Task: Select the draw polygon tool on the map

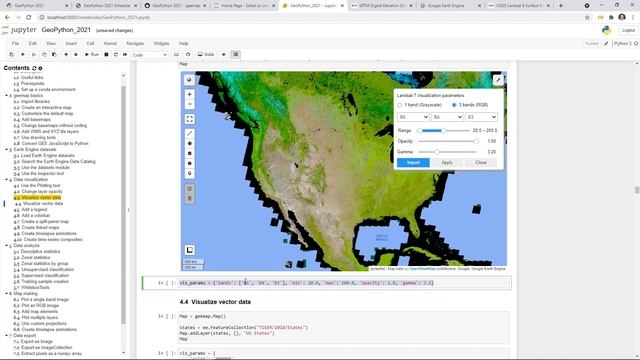Action: coord(189,143)
